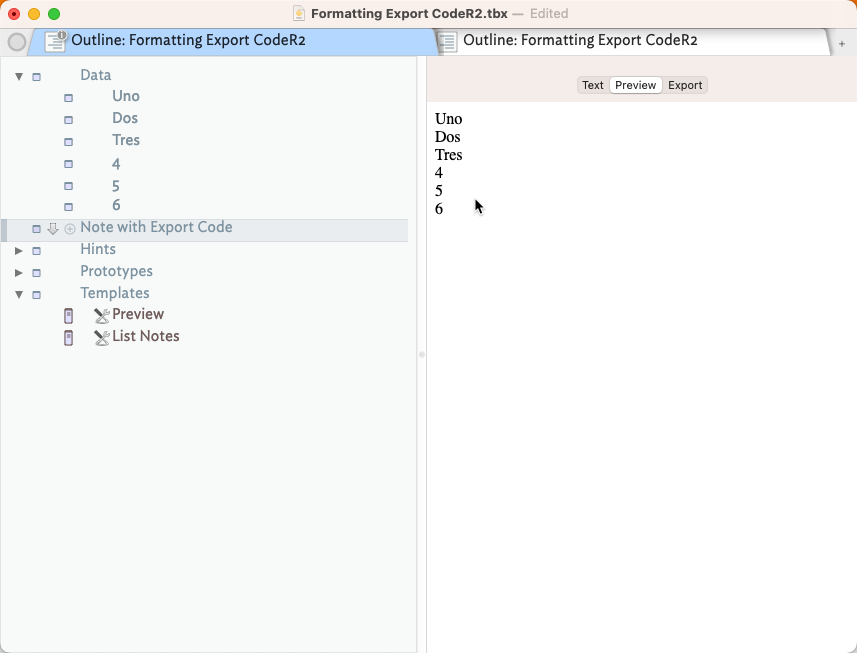857x653 pixels.
Task: Select the first Outline tab
Action: coord(188,41)
